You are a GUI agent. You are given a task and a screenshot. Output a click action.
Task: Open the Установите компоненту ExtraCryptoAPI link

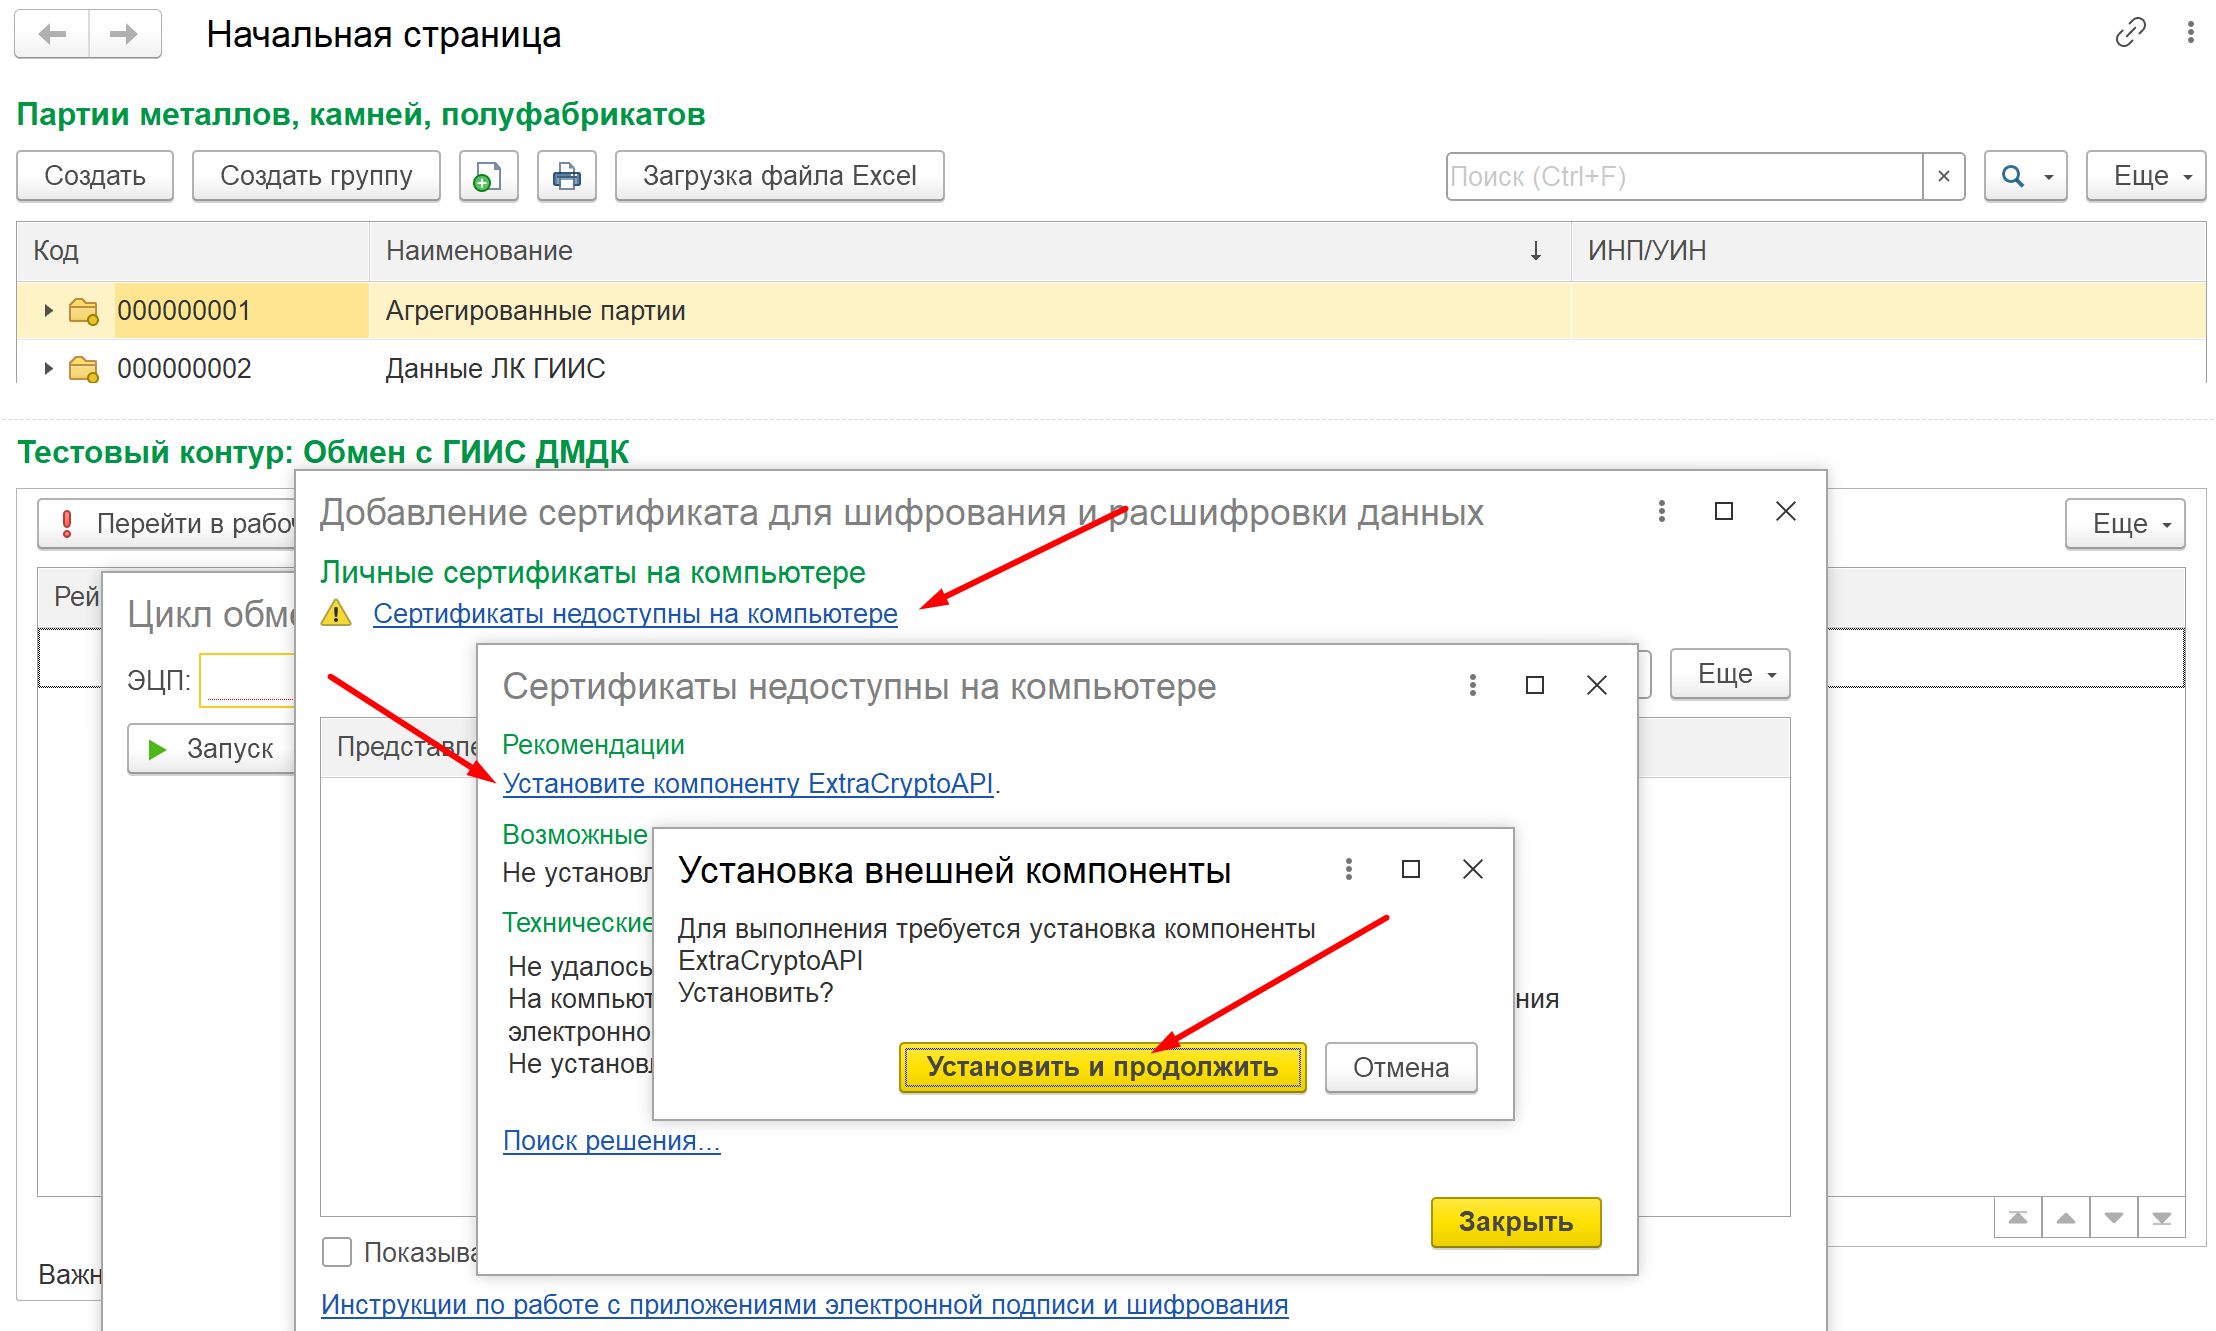(x=748, y=783)
